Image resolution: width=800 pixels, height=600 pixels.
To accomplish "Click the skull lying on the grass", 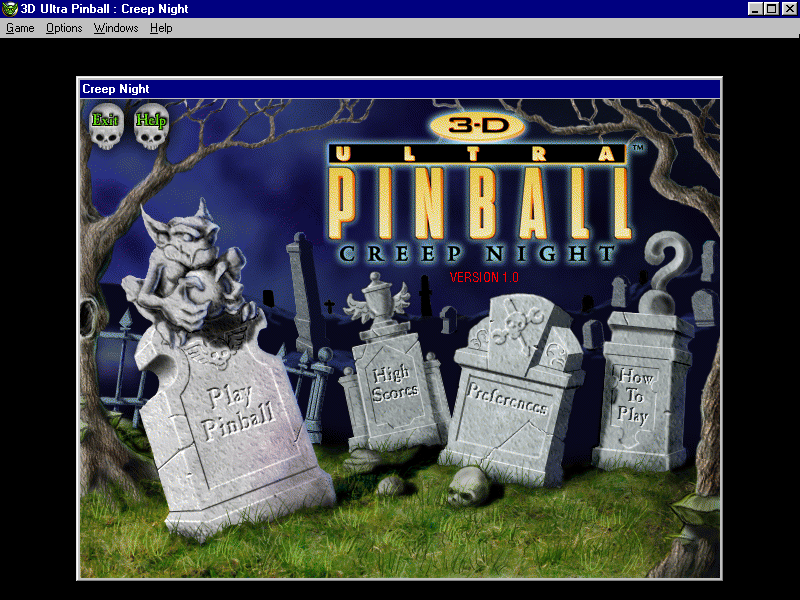I will tap(467, 486).
